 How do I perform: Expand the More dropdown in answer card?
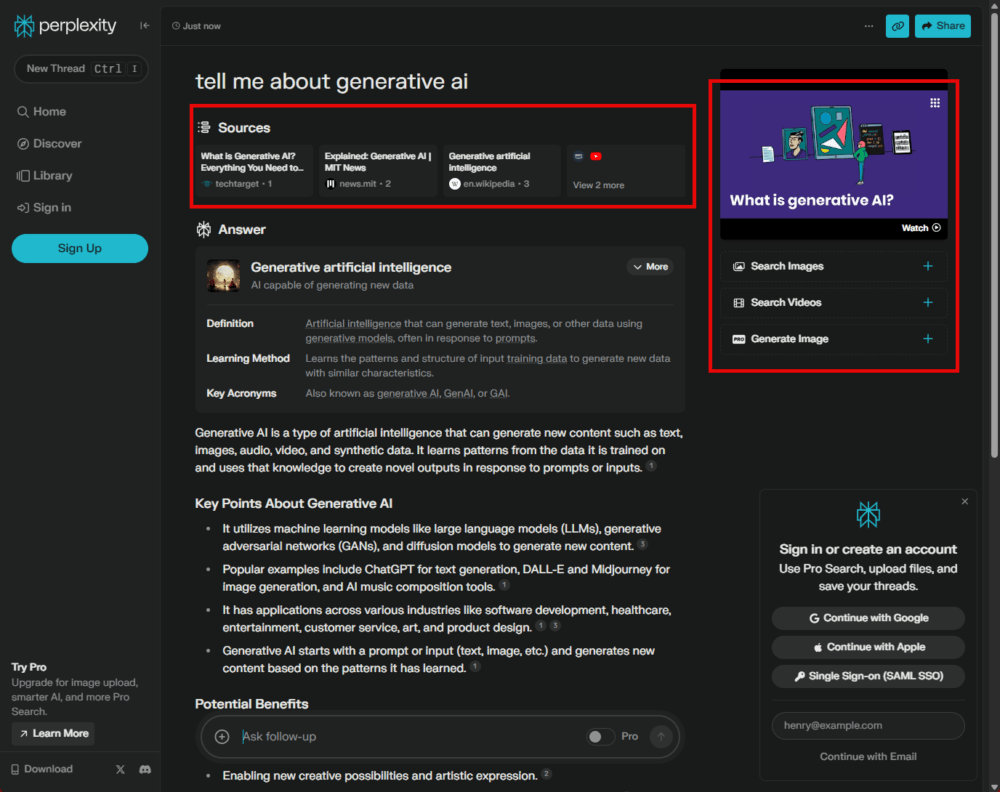point(650,267)
